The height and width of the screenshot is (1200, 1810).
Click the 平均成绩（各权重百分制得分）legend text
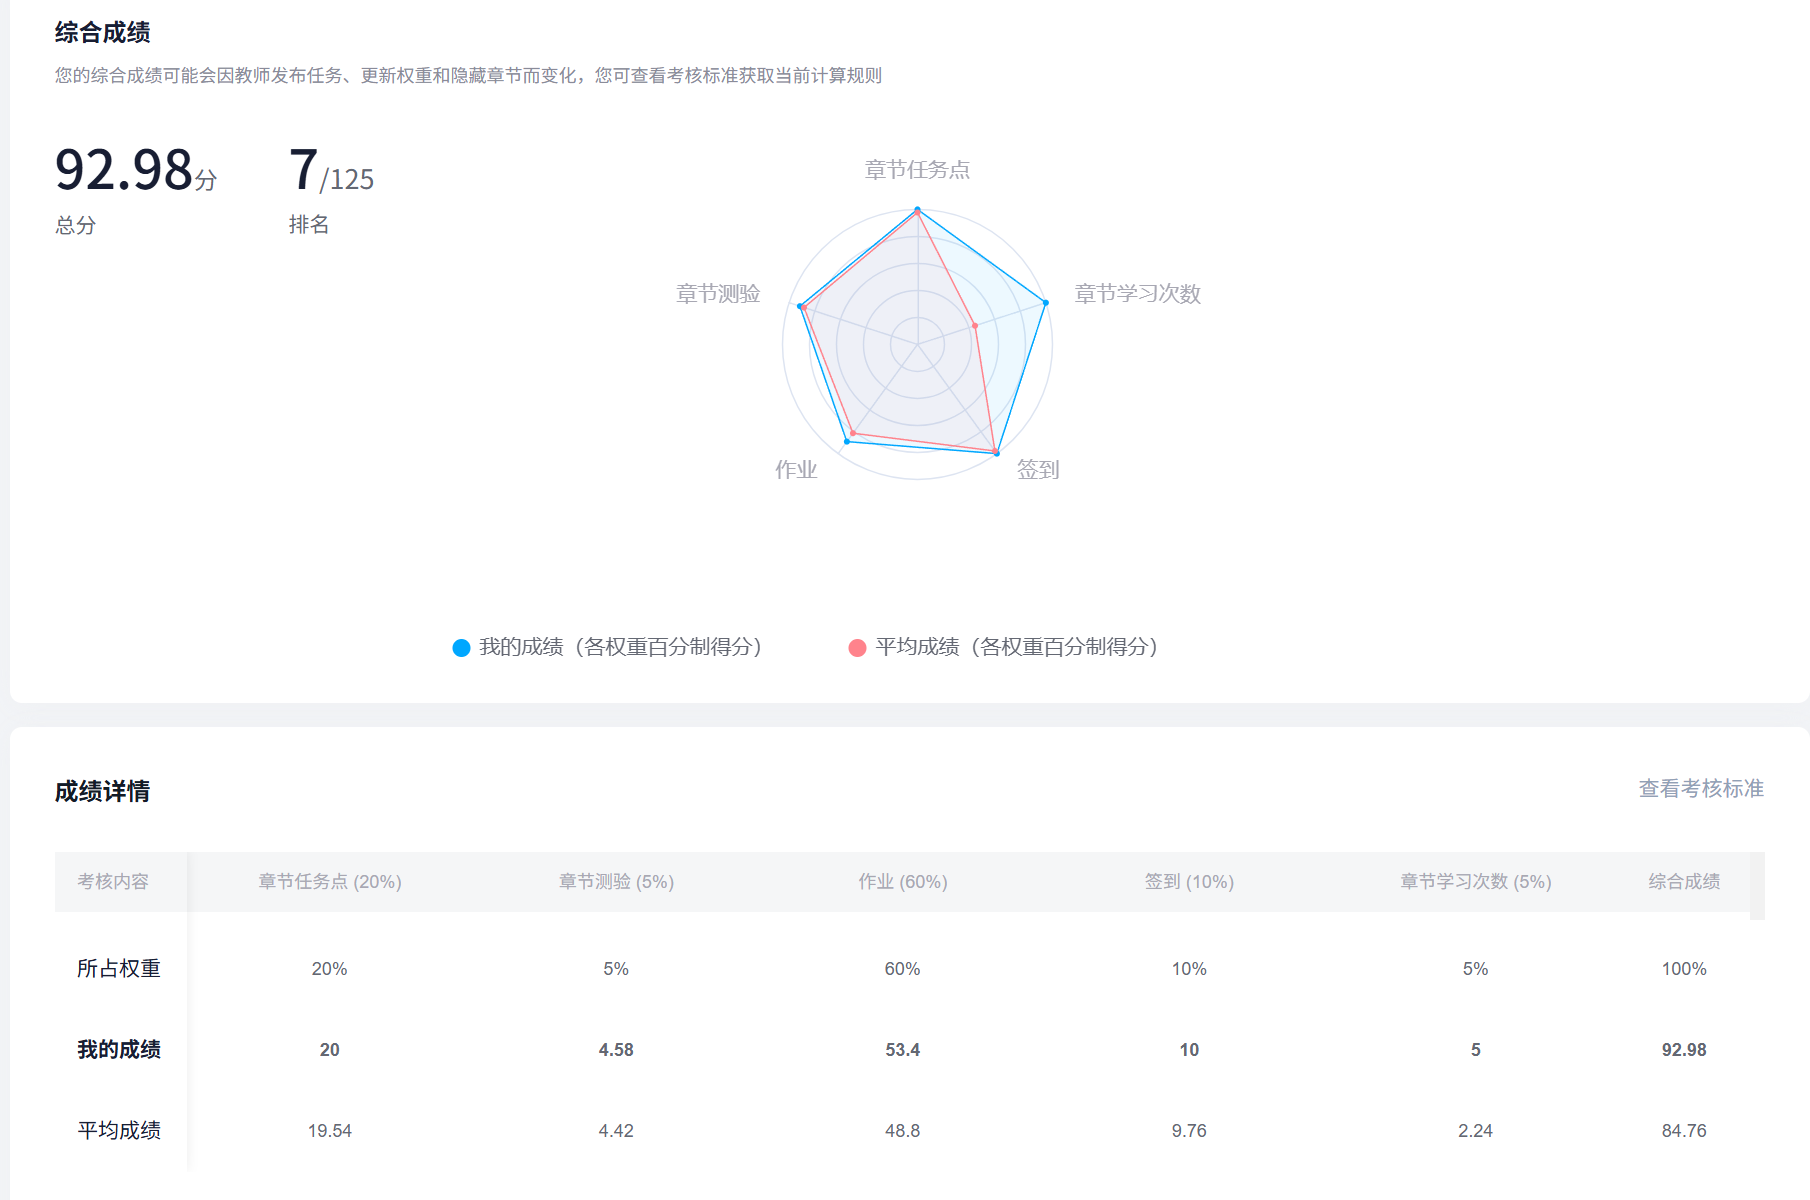(1017, 647)
